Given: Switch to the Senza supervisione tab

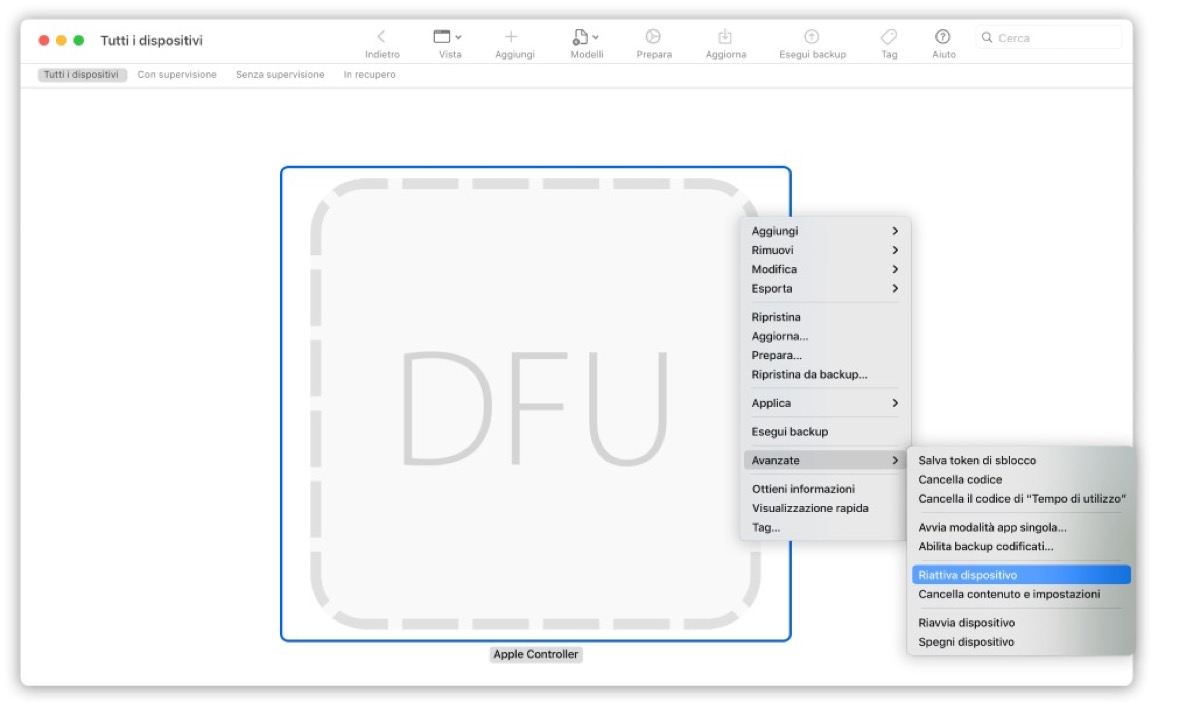Looking at the screenshot, I should coord(280,75).
